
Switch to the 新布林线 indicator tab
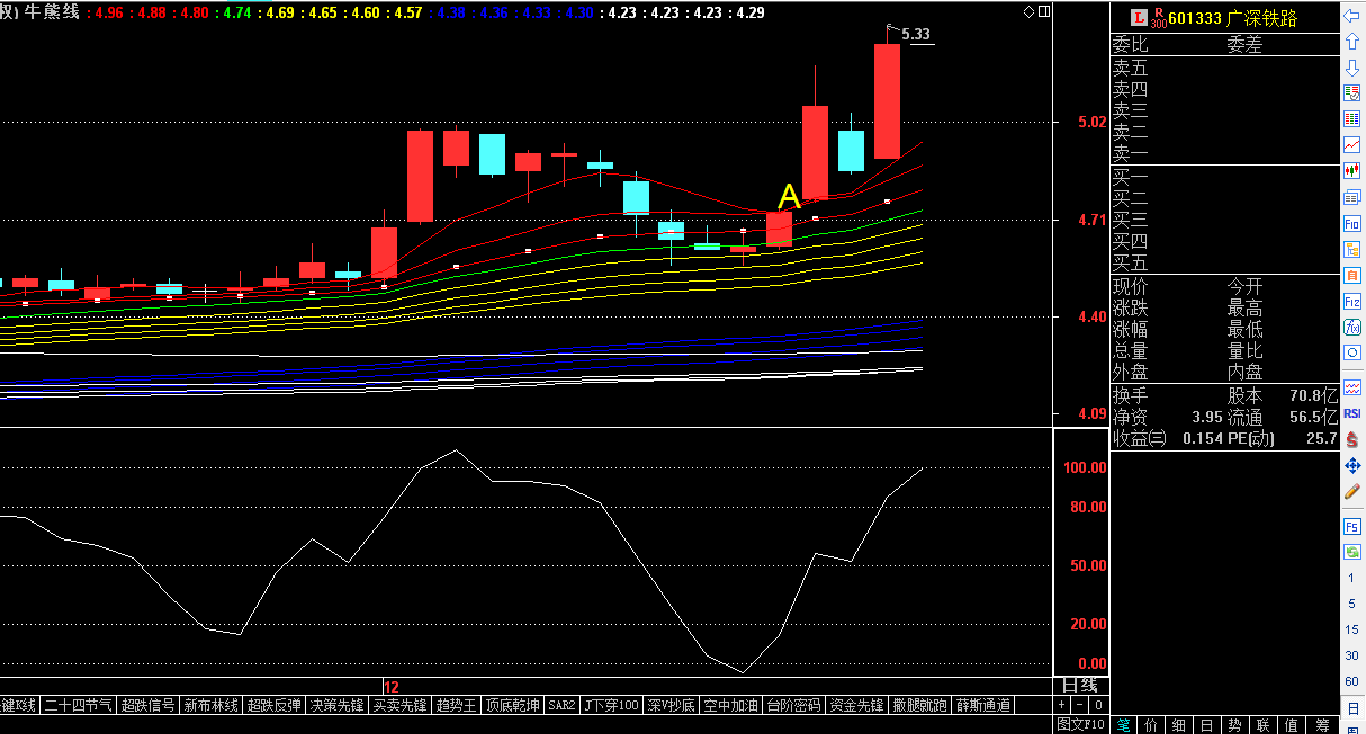pyautogui.click(x=211, y=705)
